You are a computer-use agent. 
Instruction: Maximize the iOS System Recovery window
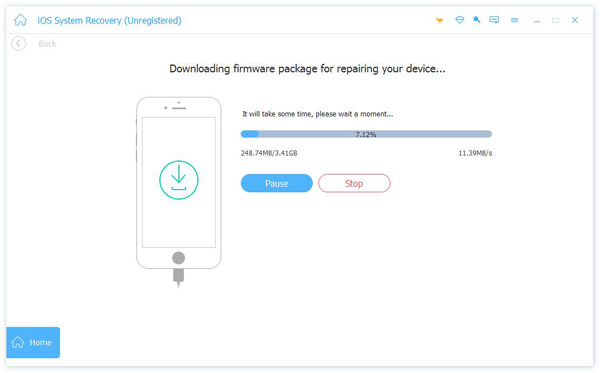(555, 20)
